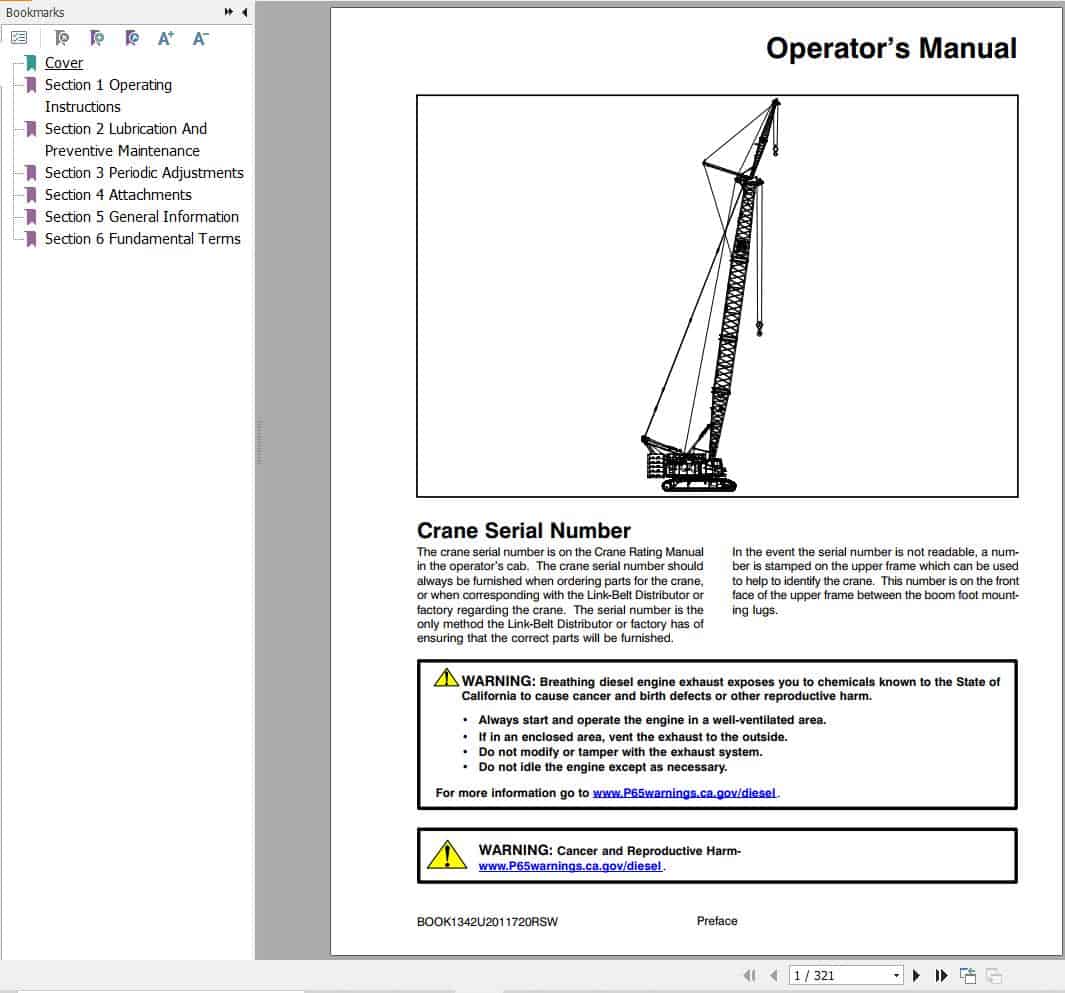Jump to last page using skip icon
This screenshot has width=1065, height=993.
pyautogui.click(x=941, y=975)
